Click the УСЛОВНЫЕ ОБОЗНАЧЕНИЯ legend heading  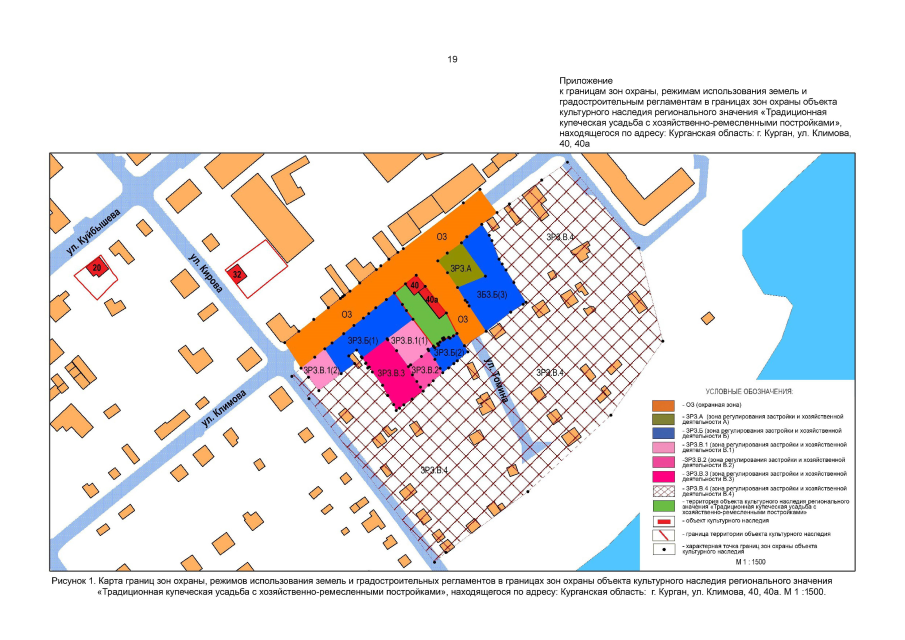click(x=749, y=391)
